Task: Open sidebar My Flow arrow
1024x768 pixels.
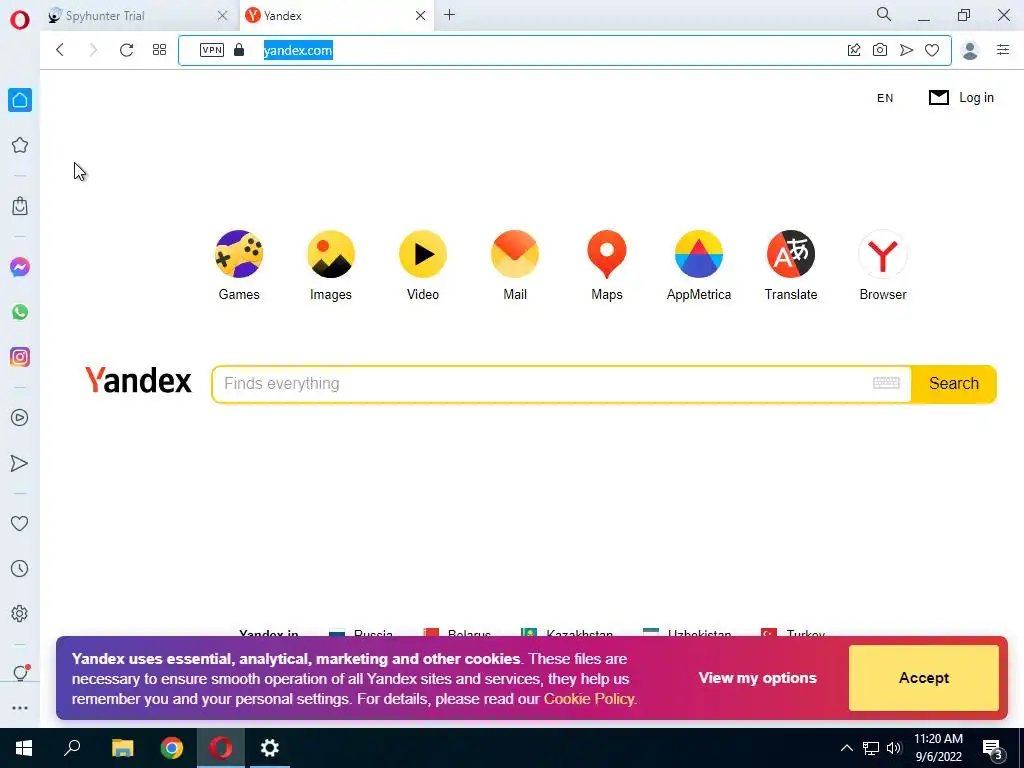Action: click(x=20, y=463)
